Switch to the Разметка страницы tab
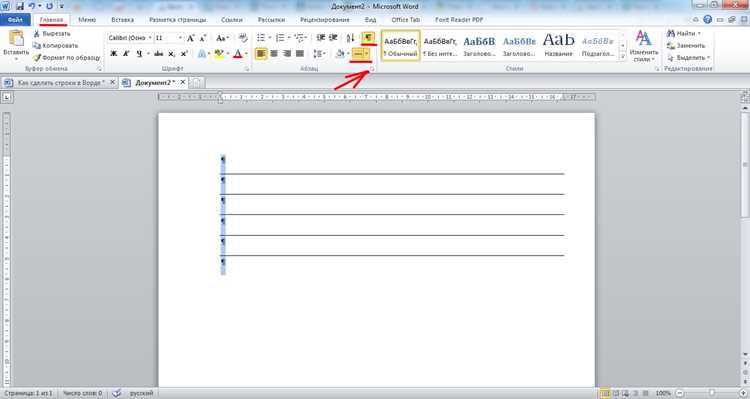Screen dimensions: 750x399 (177, 20)
